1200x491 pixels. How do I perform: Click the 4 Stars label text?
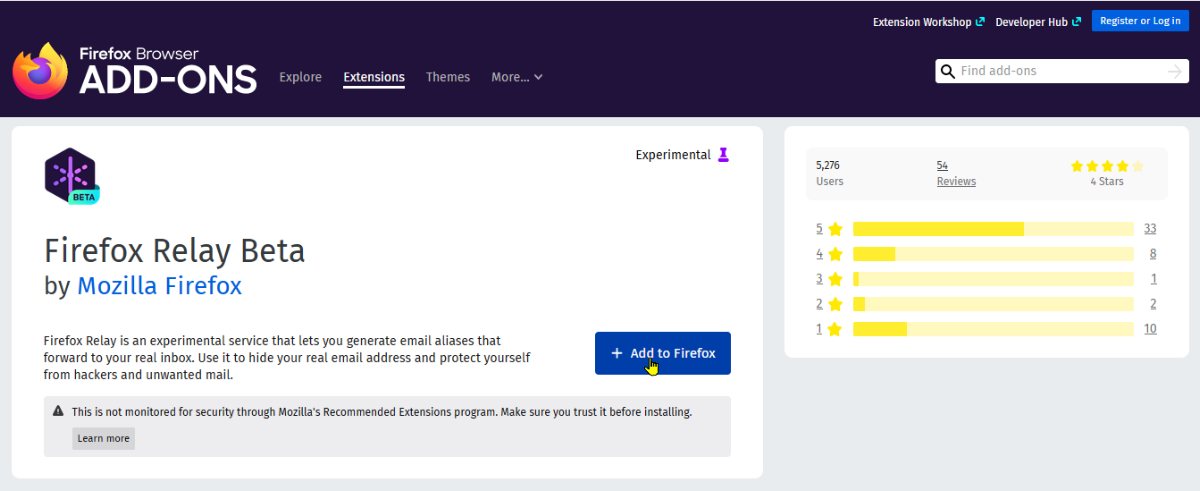click(1107, 182)
